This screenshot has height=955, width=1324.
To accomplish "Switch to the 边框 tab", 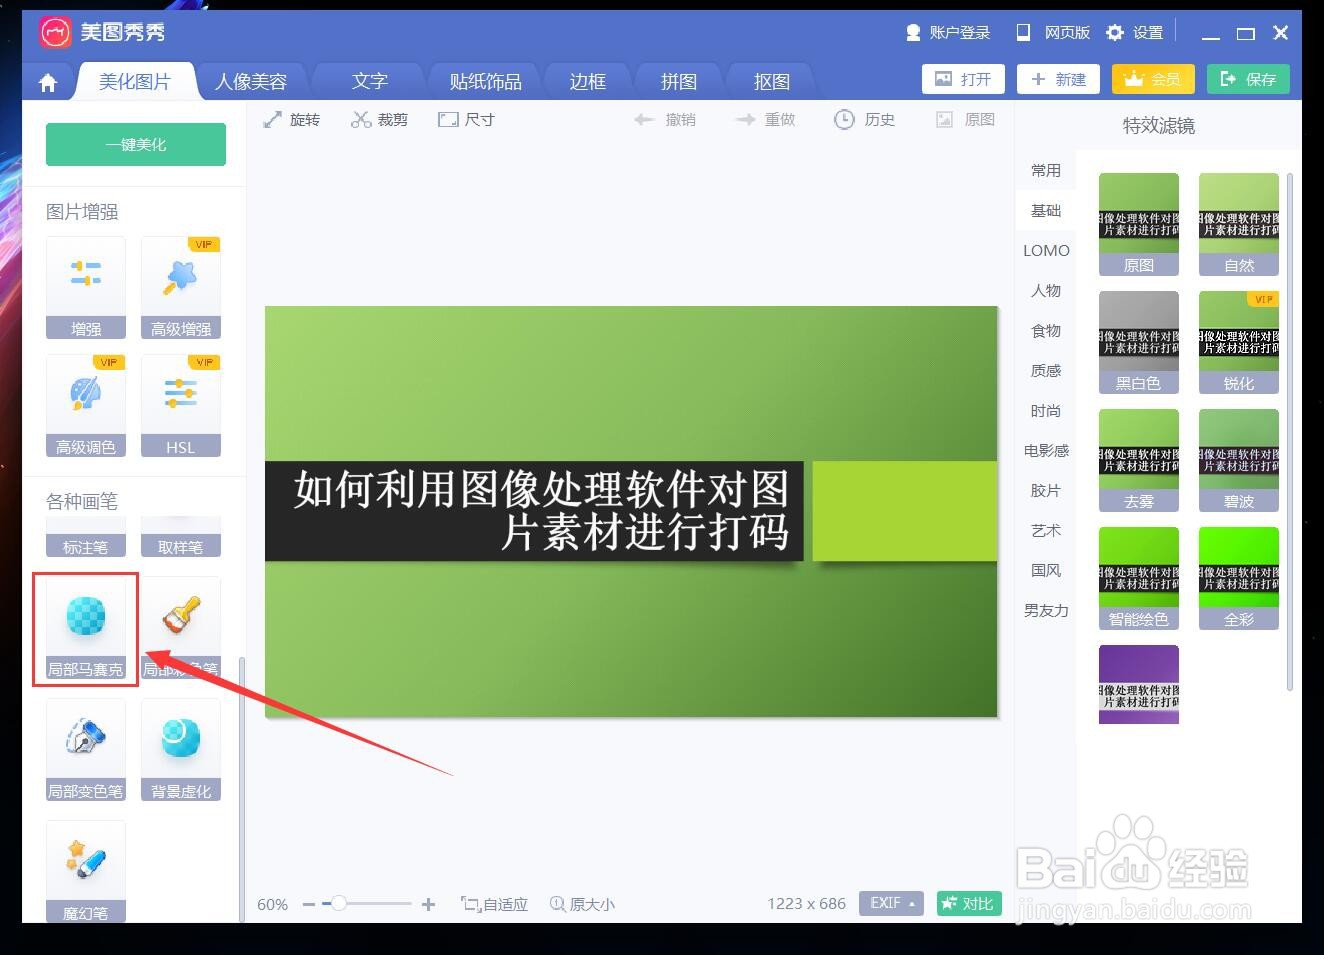I will click(x=588, y=82).
